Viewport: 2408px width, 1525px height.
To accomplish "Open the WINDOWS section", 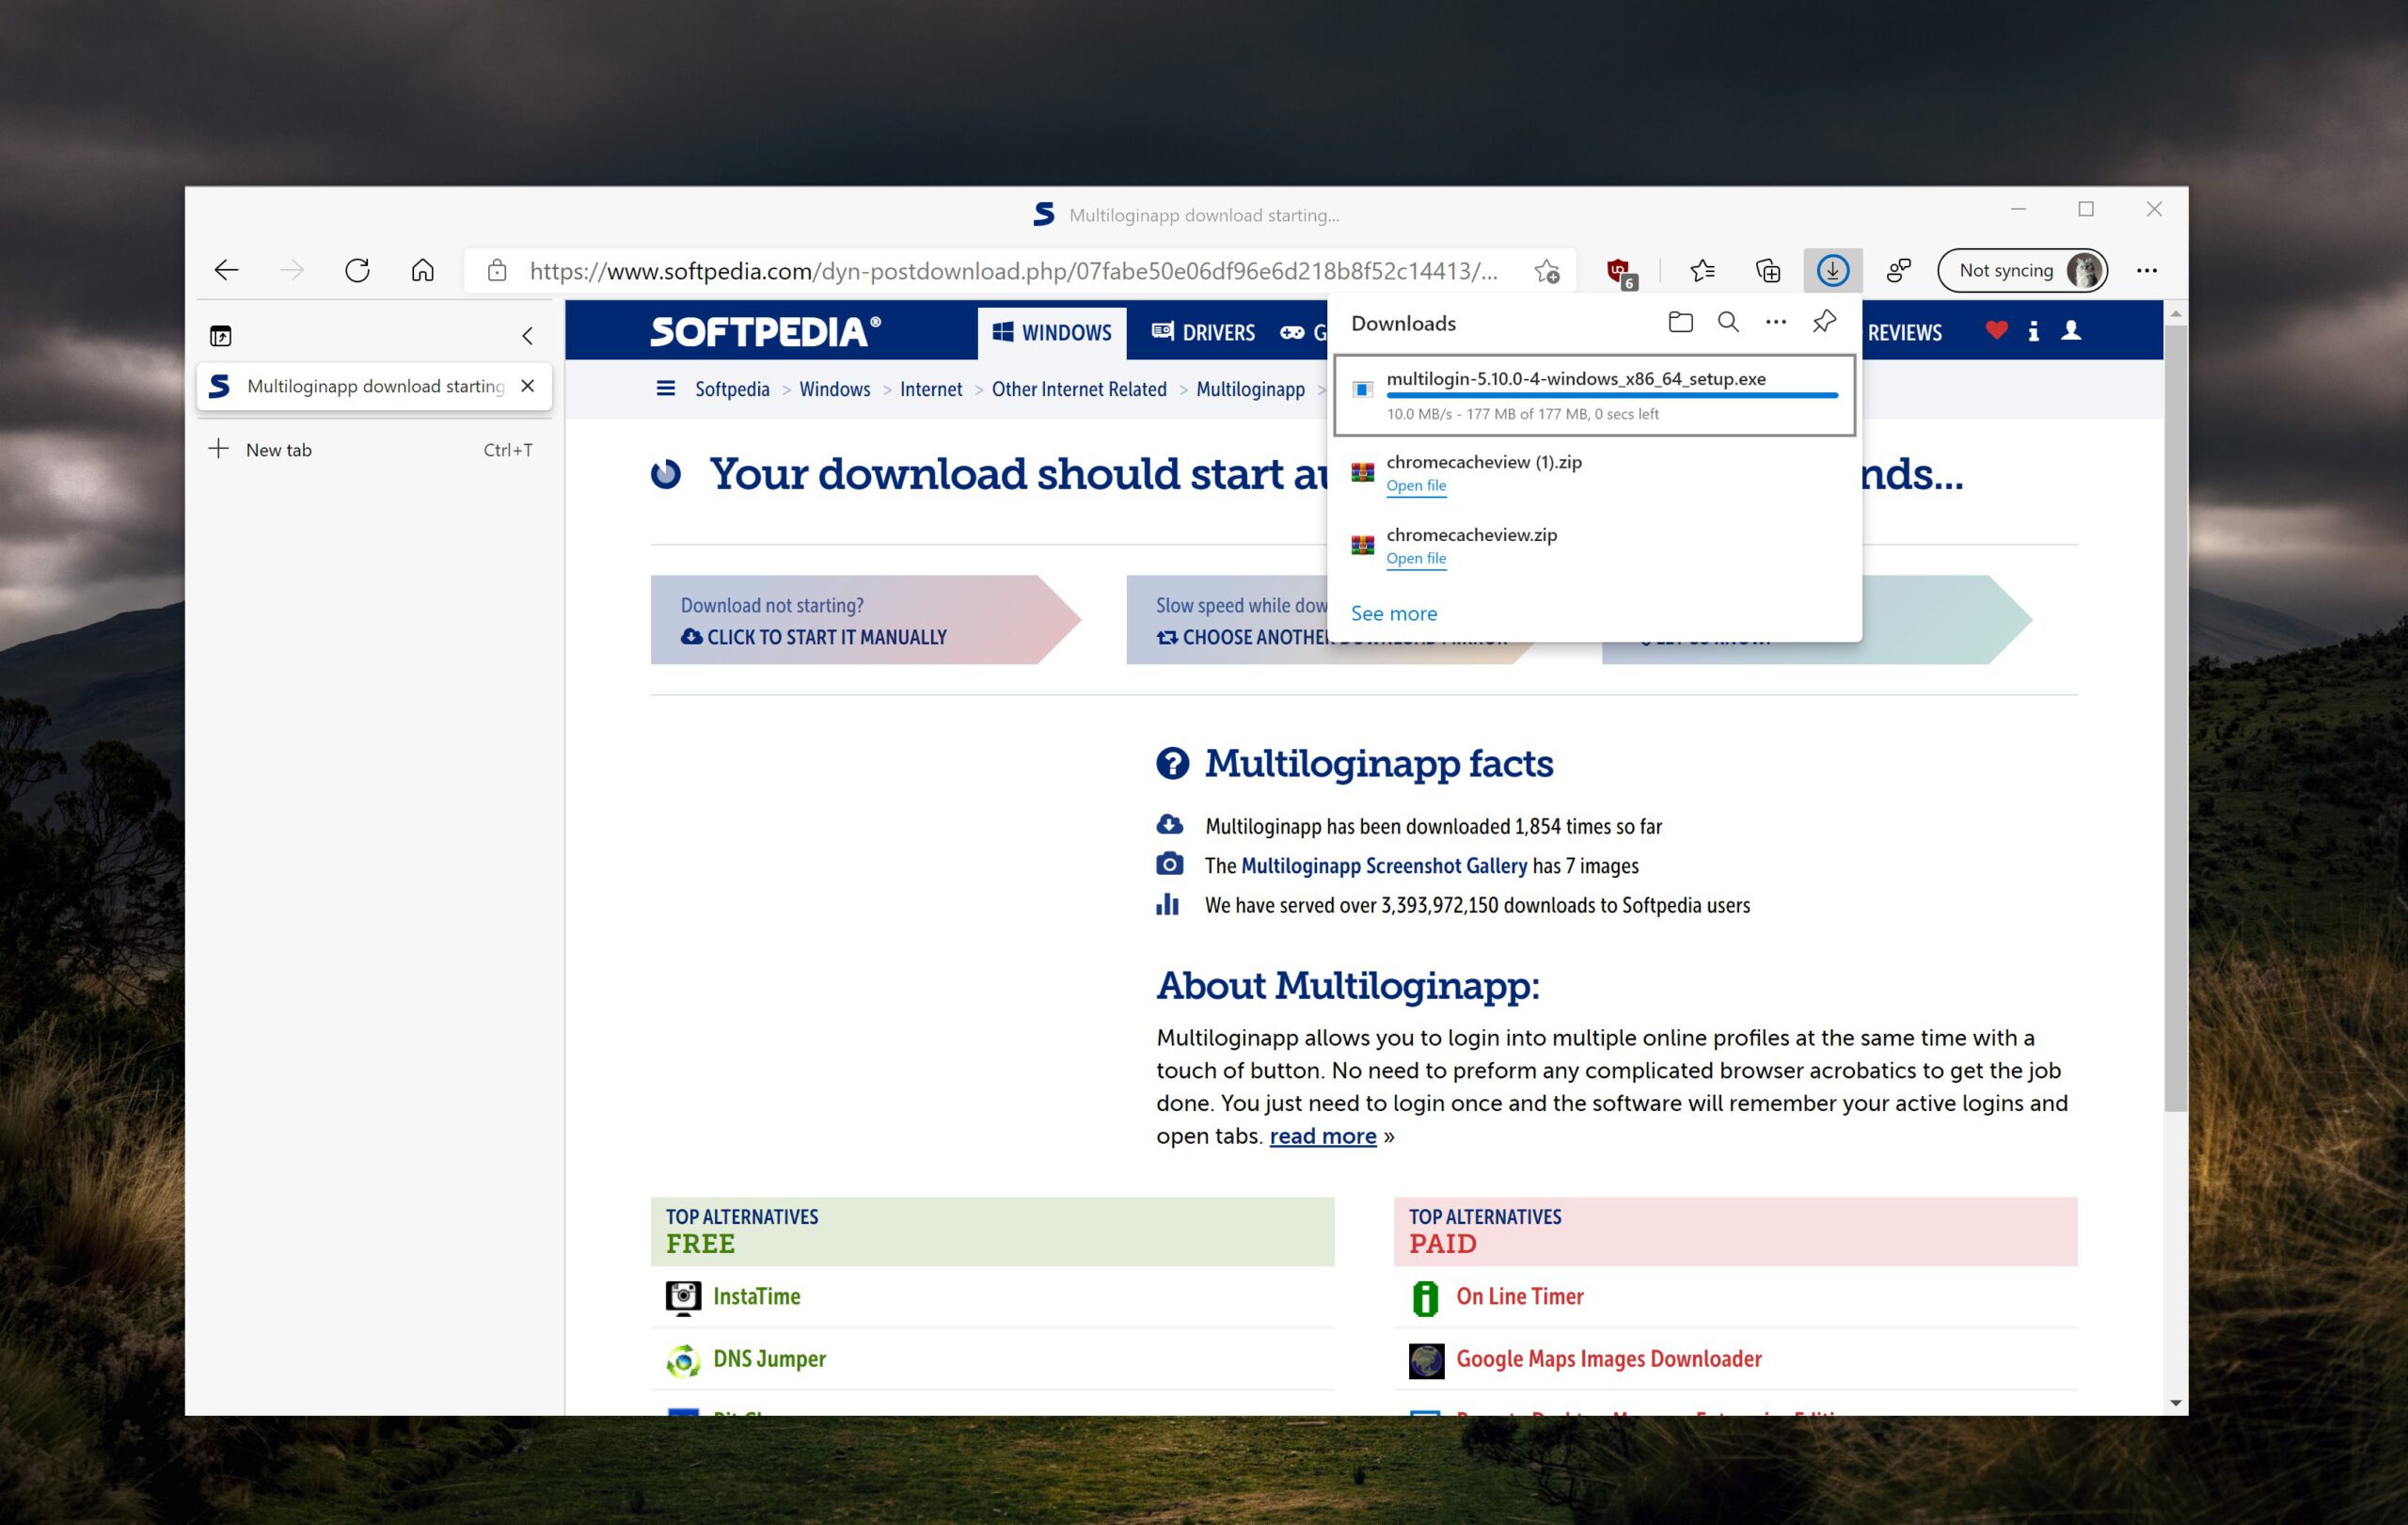I will (1052, 333).
